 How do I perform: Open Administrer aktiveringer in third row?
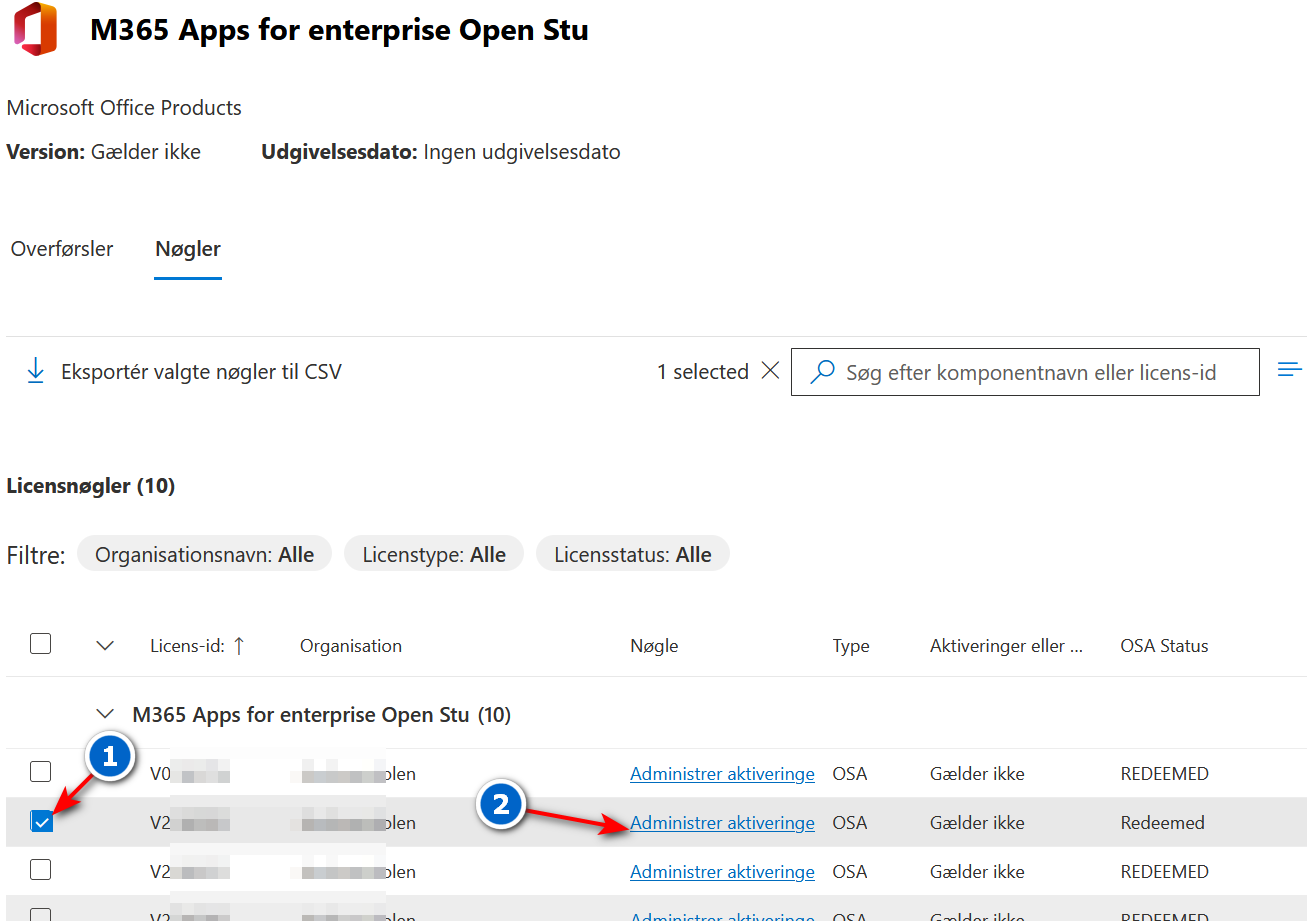coord(722,872)
